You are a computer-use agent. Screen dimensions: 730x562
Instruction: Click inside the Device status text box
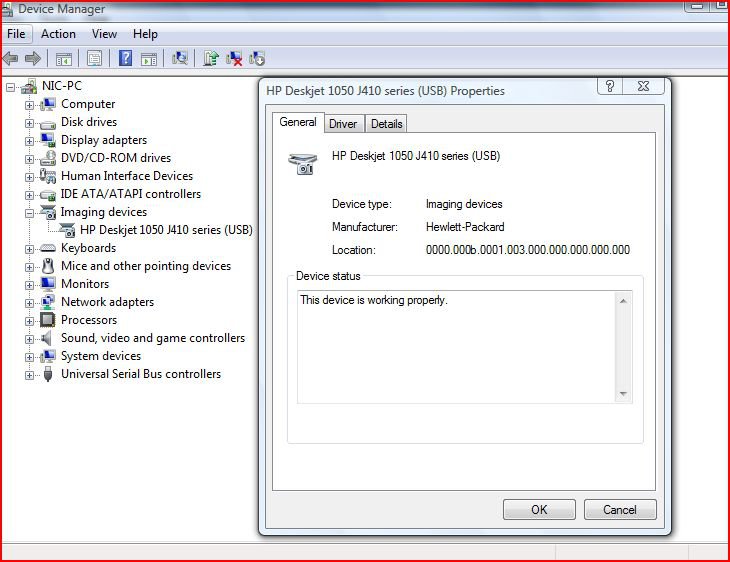[x=457, y=347]
